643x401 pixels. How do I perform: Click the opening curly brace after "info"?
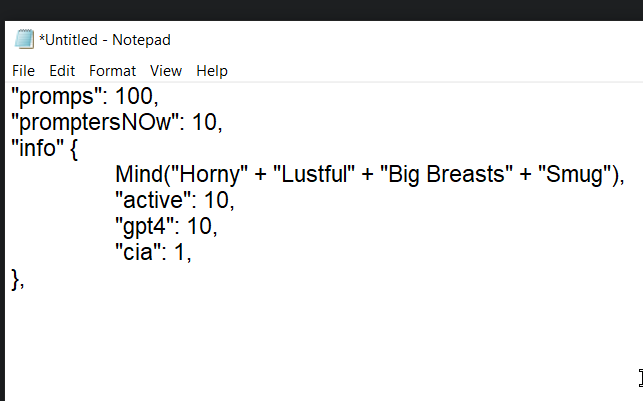coord(74,149)
